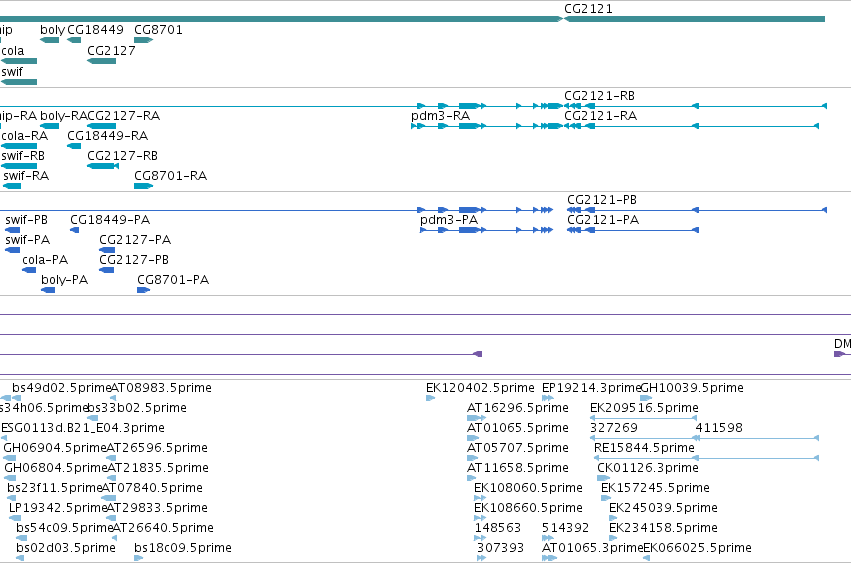Open the EK120402.5prime EST label

[480, 388]
